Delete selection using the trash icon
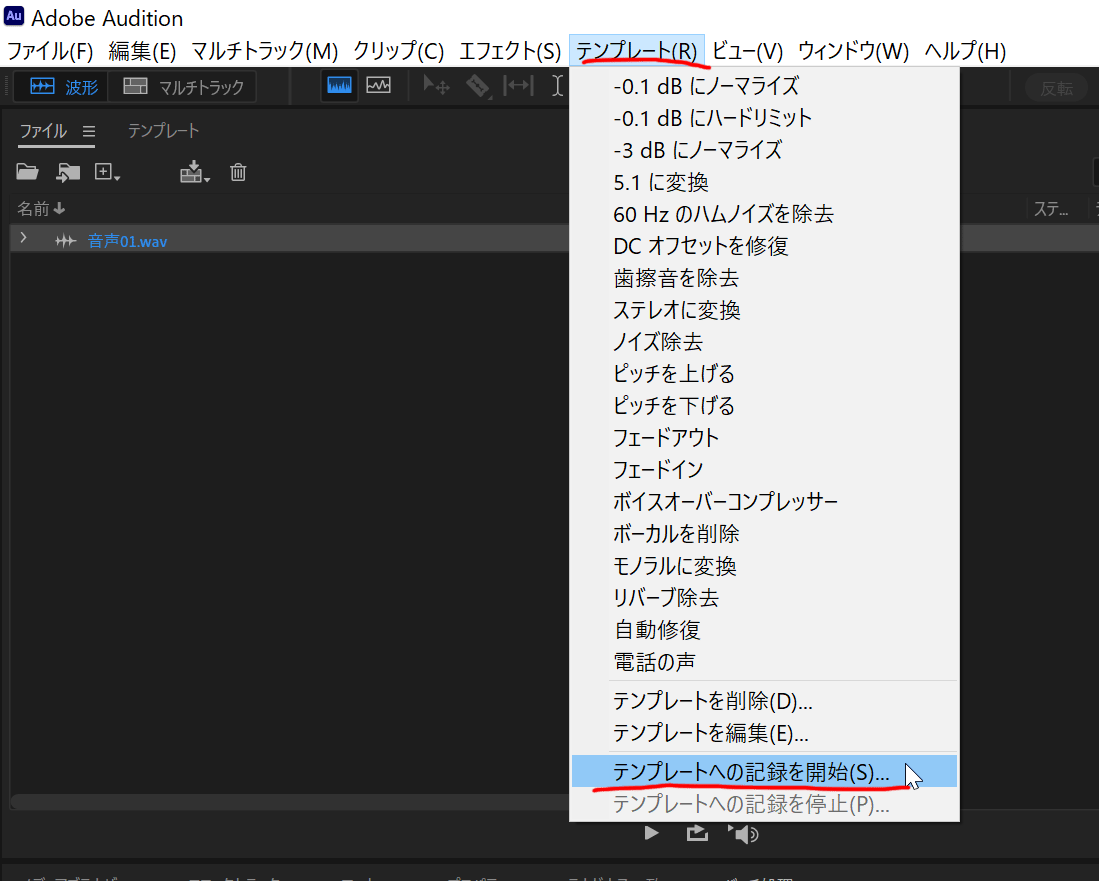Viewport: 1099px width, 881px height. point(237,172)
